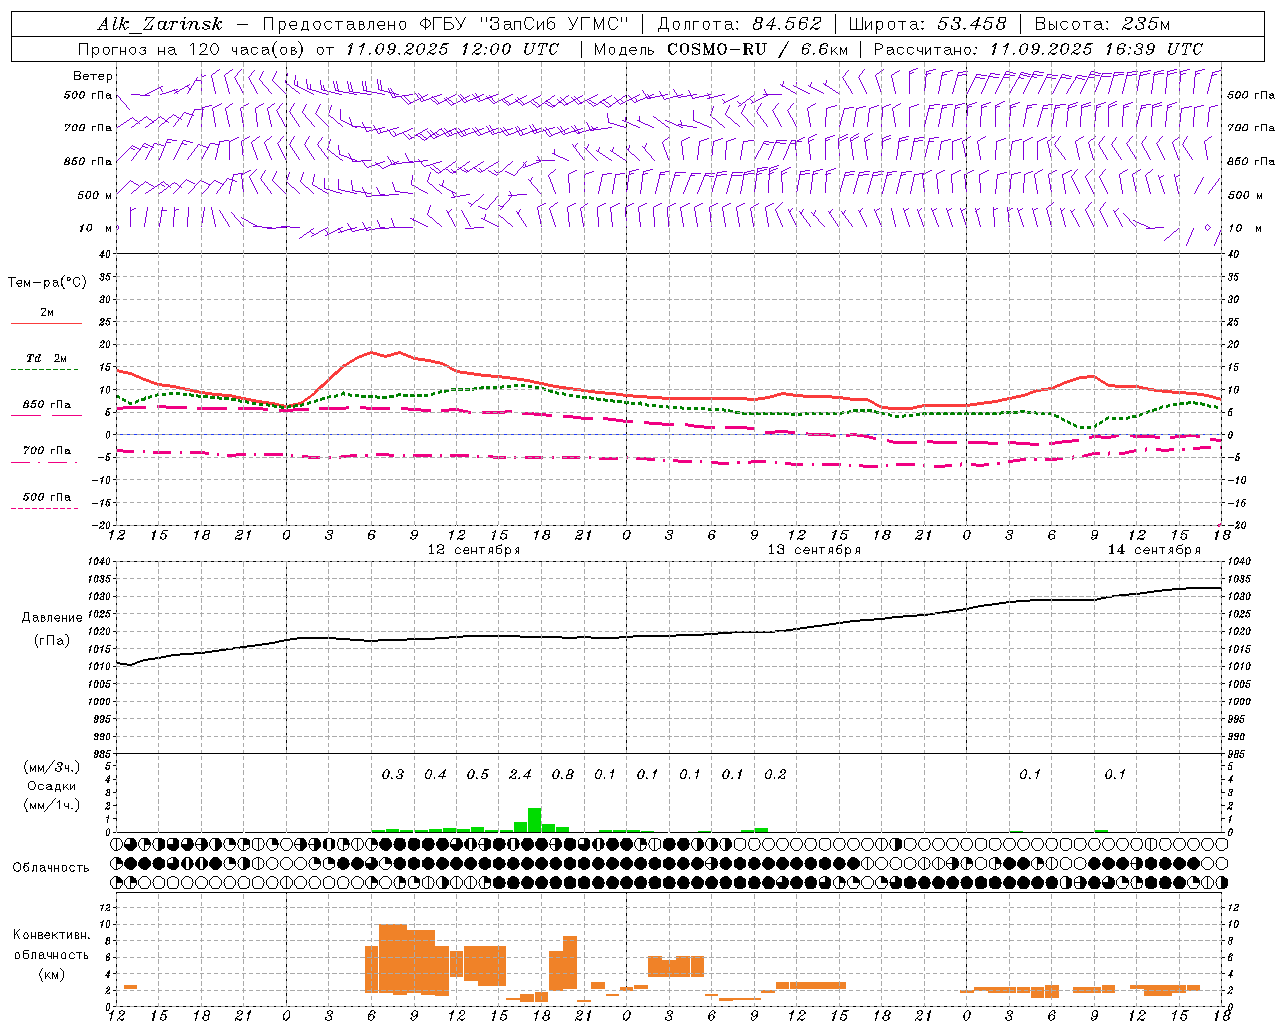Click the red line sample under 2м legend
Screen dimensions: 1280x1024
[x=46, y=324]
